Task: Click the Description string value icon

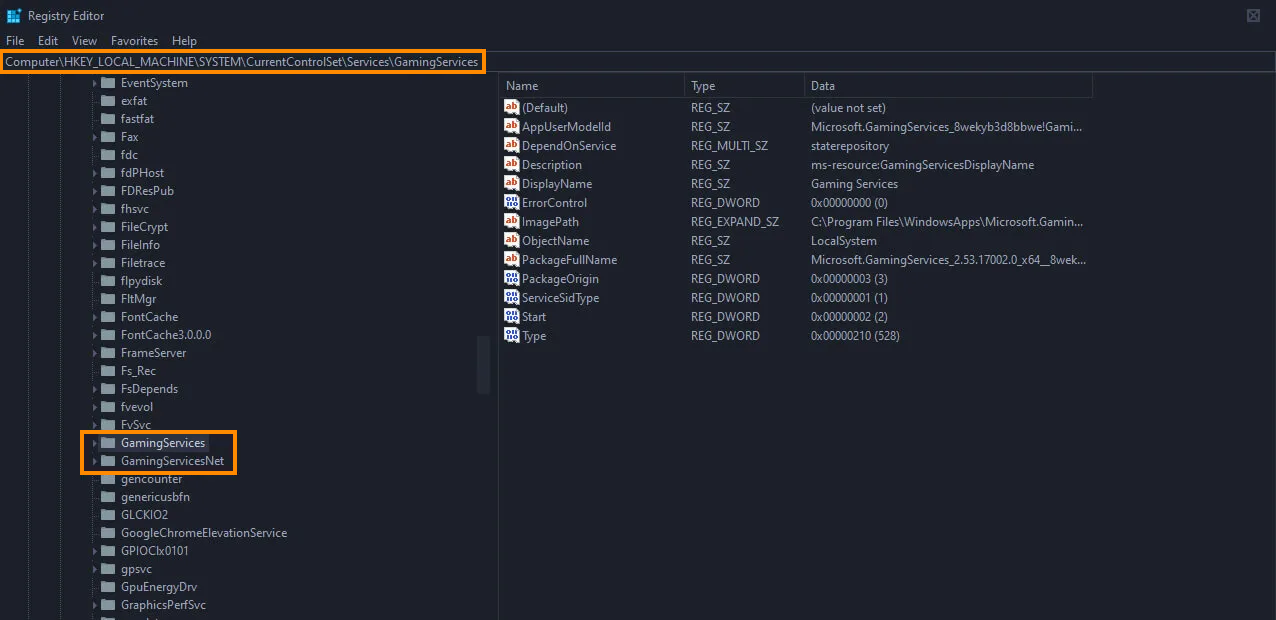Action: click(x=512, y=164)
